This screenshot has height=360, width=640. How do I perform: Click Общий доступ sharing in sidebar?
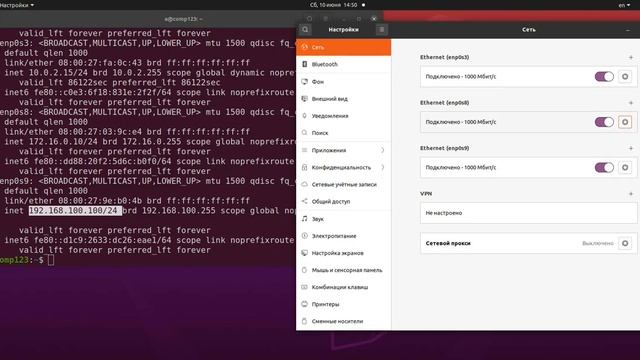pyautogui.click(x=344, y=202)
